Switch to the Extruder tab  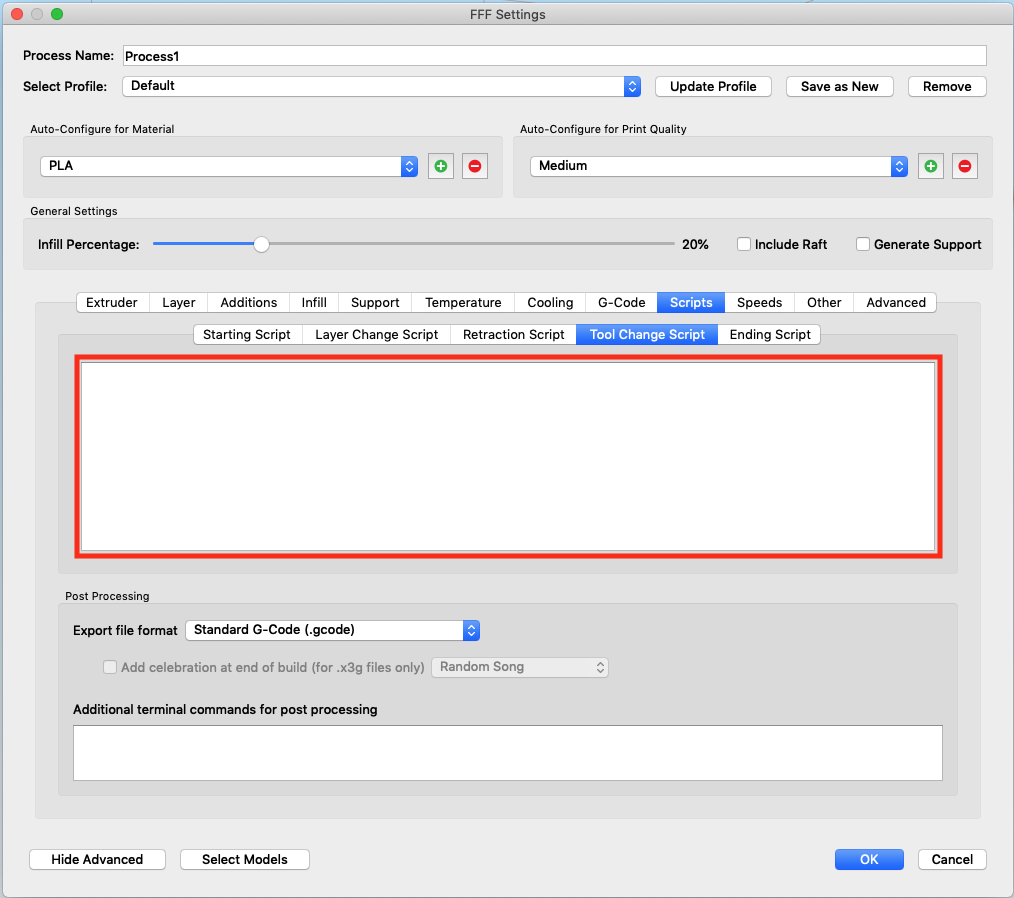click(x=112, y=303)
